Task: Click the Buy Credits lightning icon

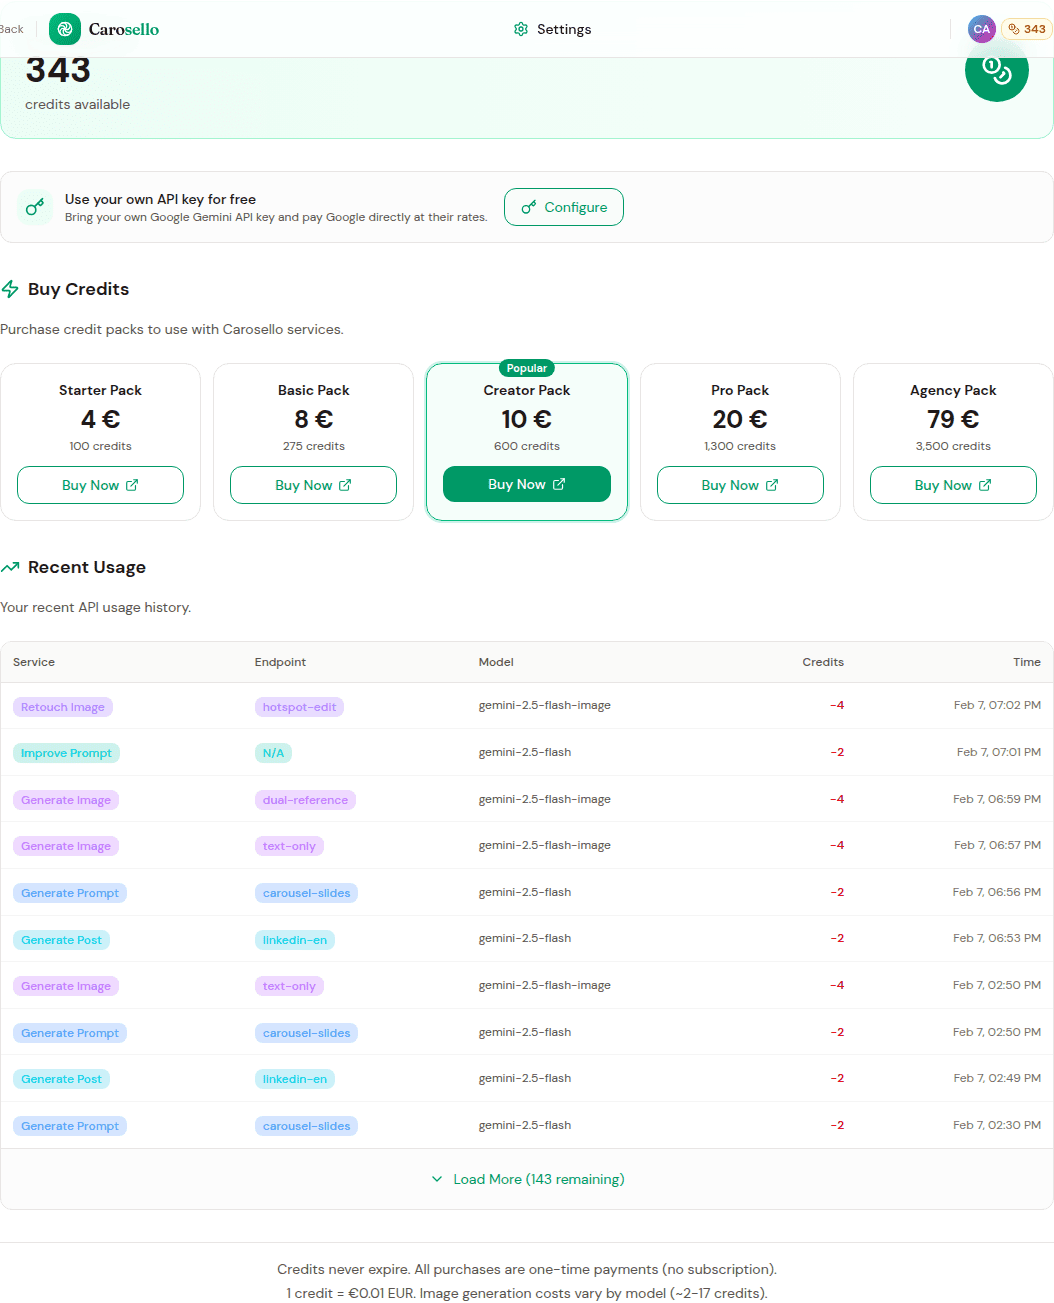Action: point(10,289)
